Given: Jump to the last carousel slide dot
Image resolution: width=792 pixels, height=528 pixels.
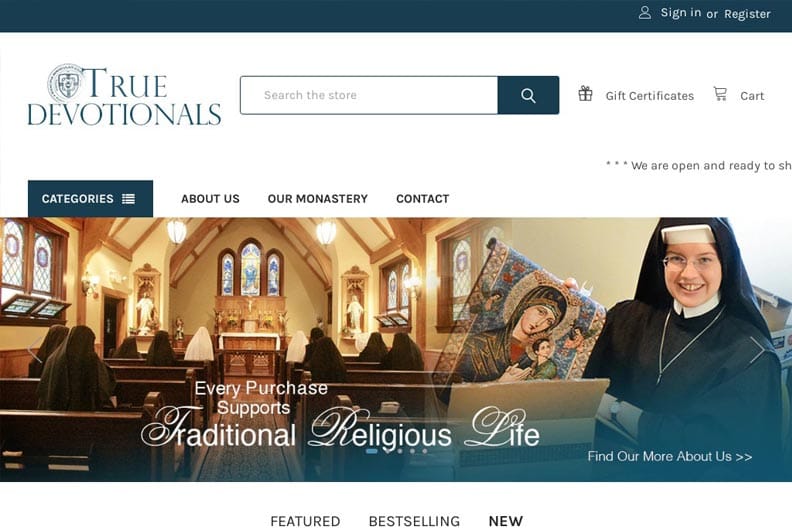Looking at the screenshot, I should pos(425,451).
